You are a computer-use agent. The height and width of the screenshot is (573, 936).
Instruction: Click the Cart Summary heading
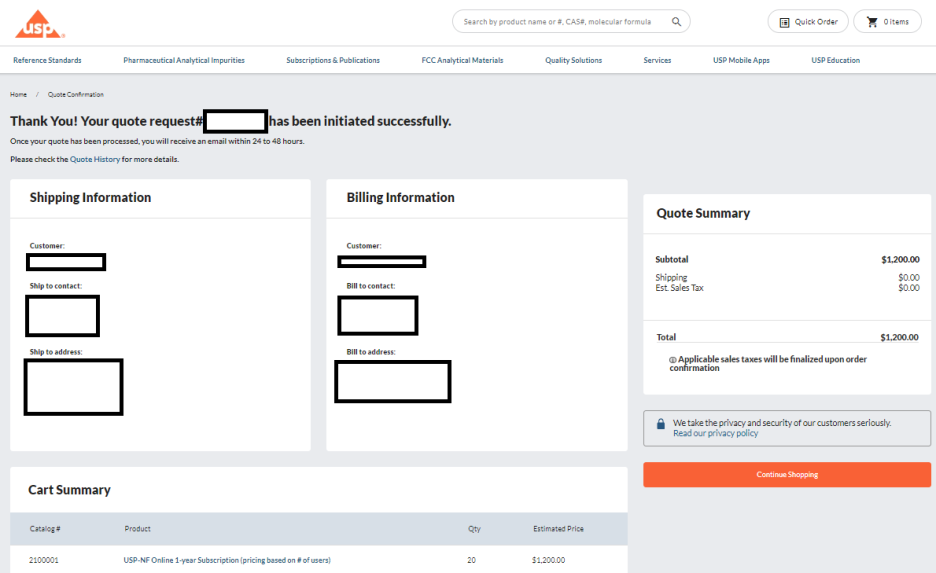[x=69, y=490]
